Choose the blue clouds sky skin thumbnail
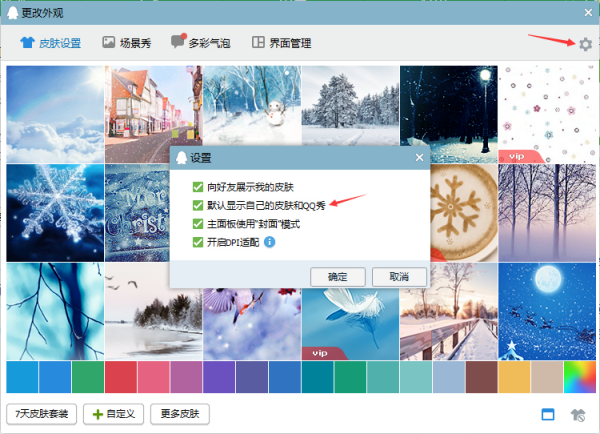Image resolution: width=600 pixels, height=434 pixels. tap(54, 114)
